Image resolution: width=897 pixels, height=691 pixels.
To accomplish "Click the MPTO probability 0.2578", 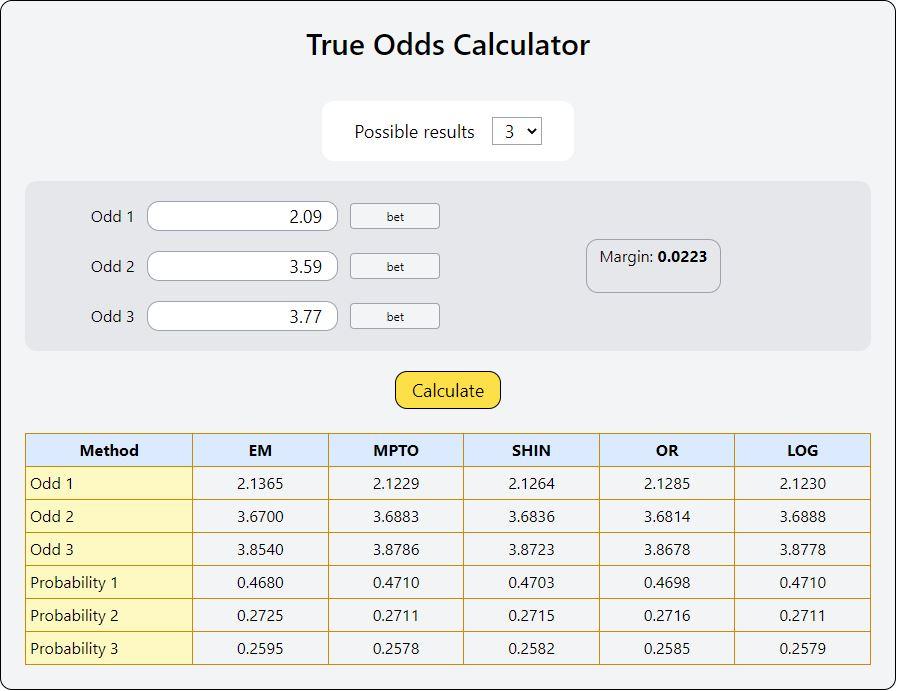I will click(396, 649).
